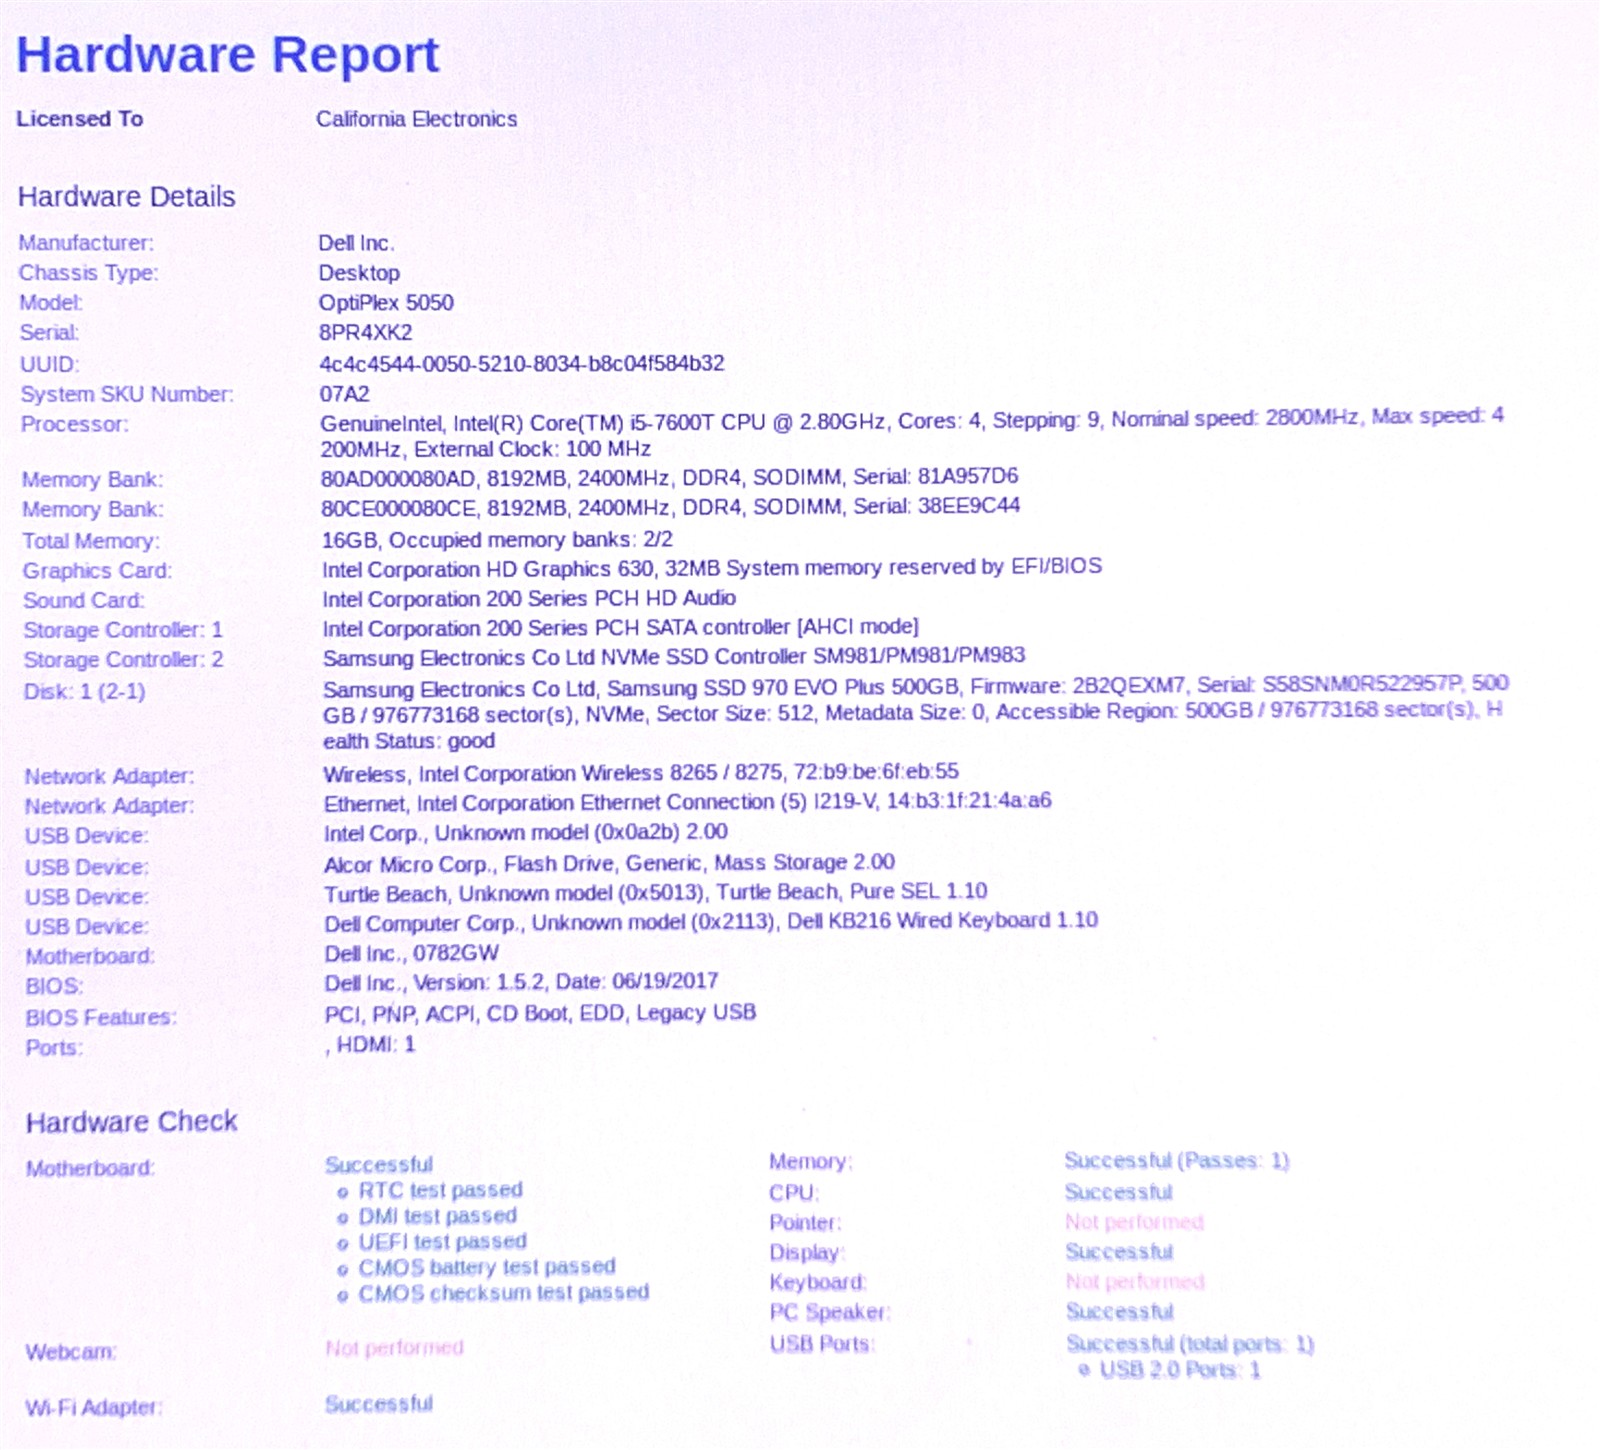This screenshot has width=1600, height=1450.
Task: Select the Storage Controller: 2 label
Action: point(123,660)
